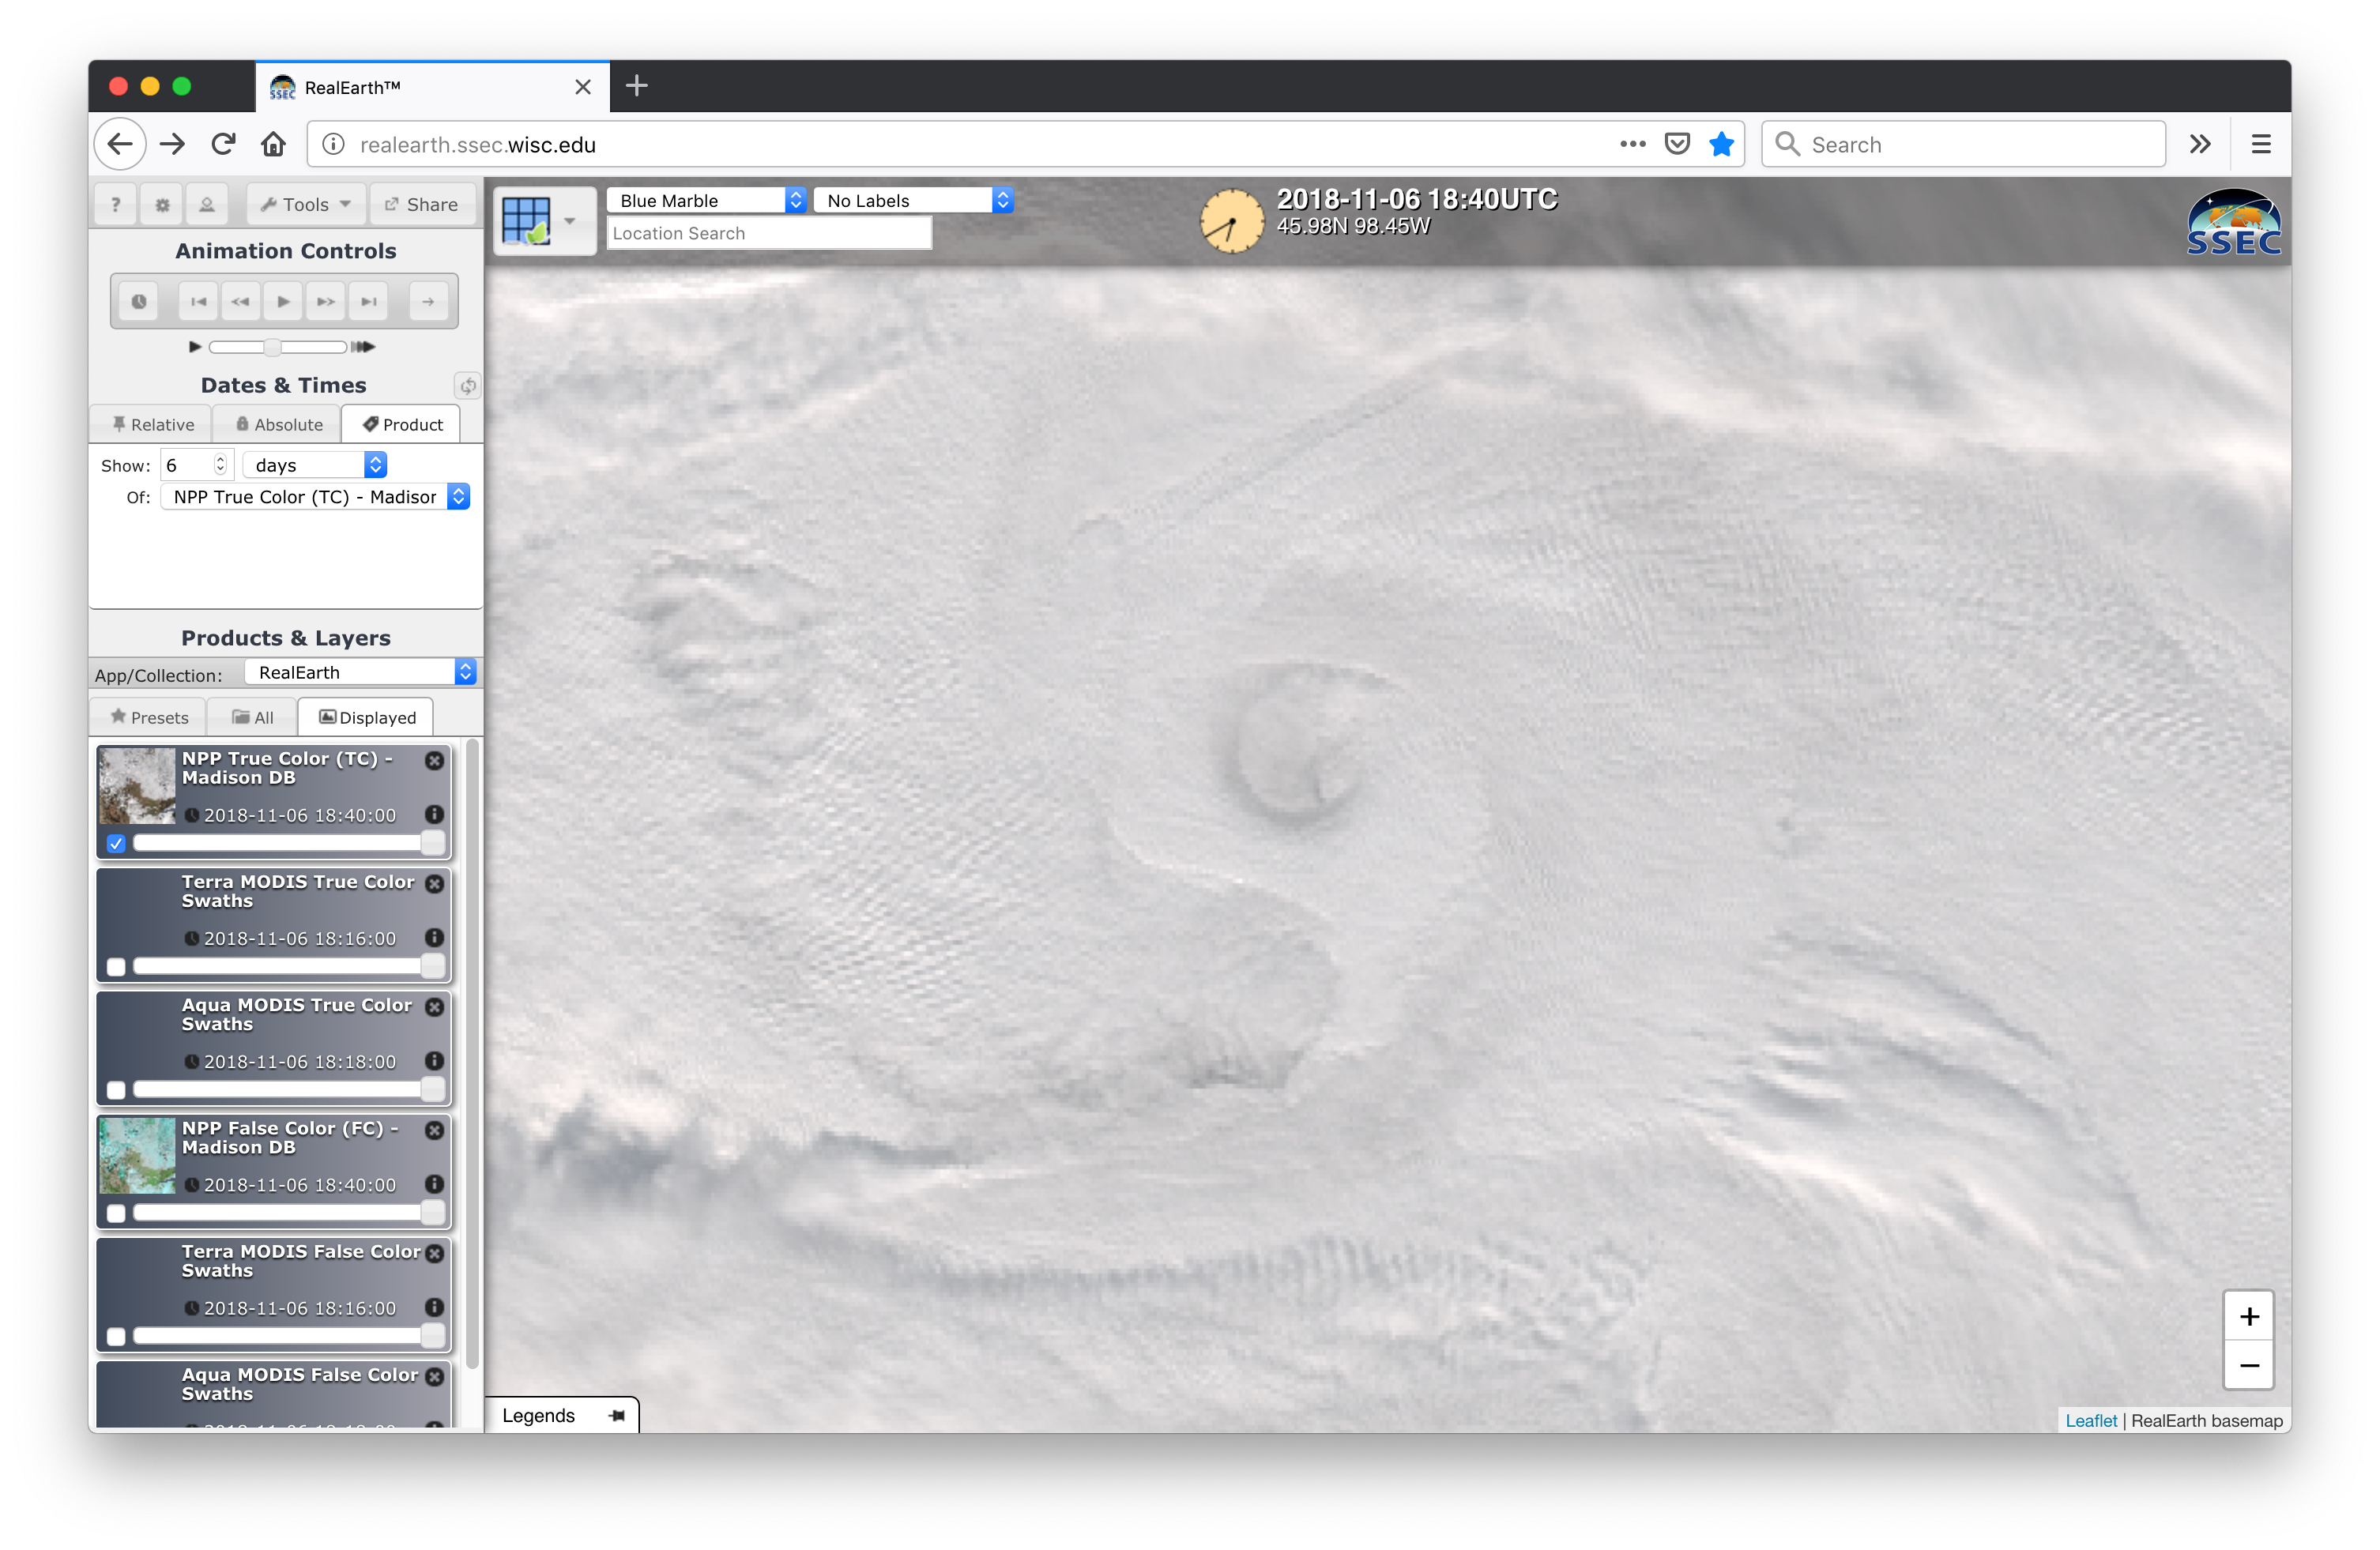The image size is (2380, 1550).
Task: Show info for NPP False Color layer
Action: click(434, 1183)
